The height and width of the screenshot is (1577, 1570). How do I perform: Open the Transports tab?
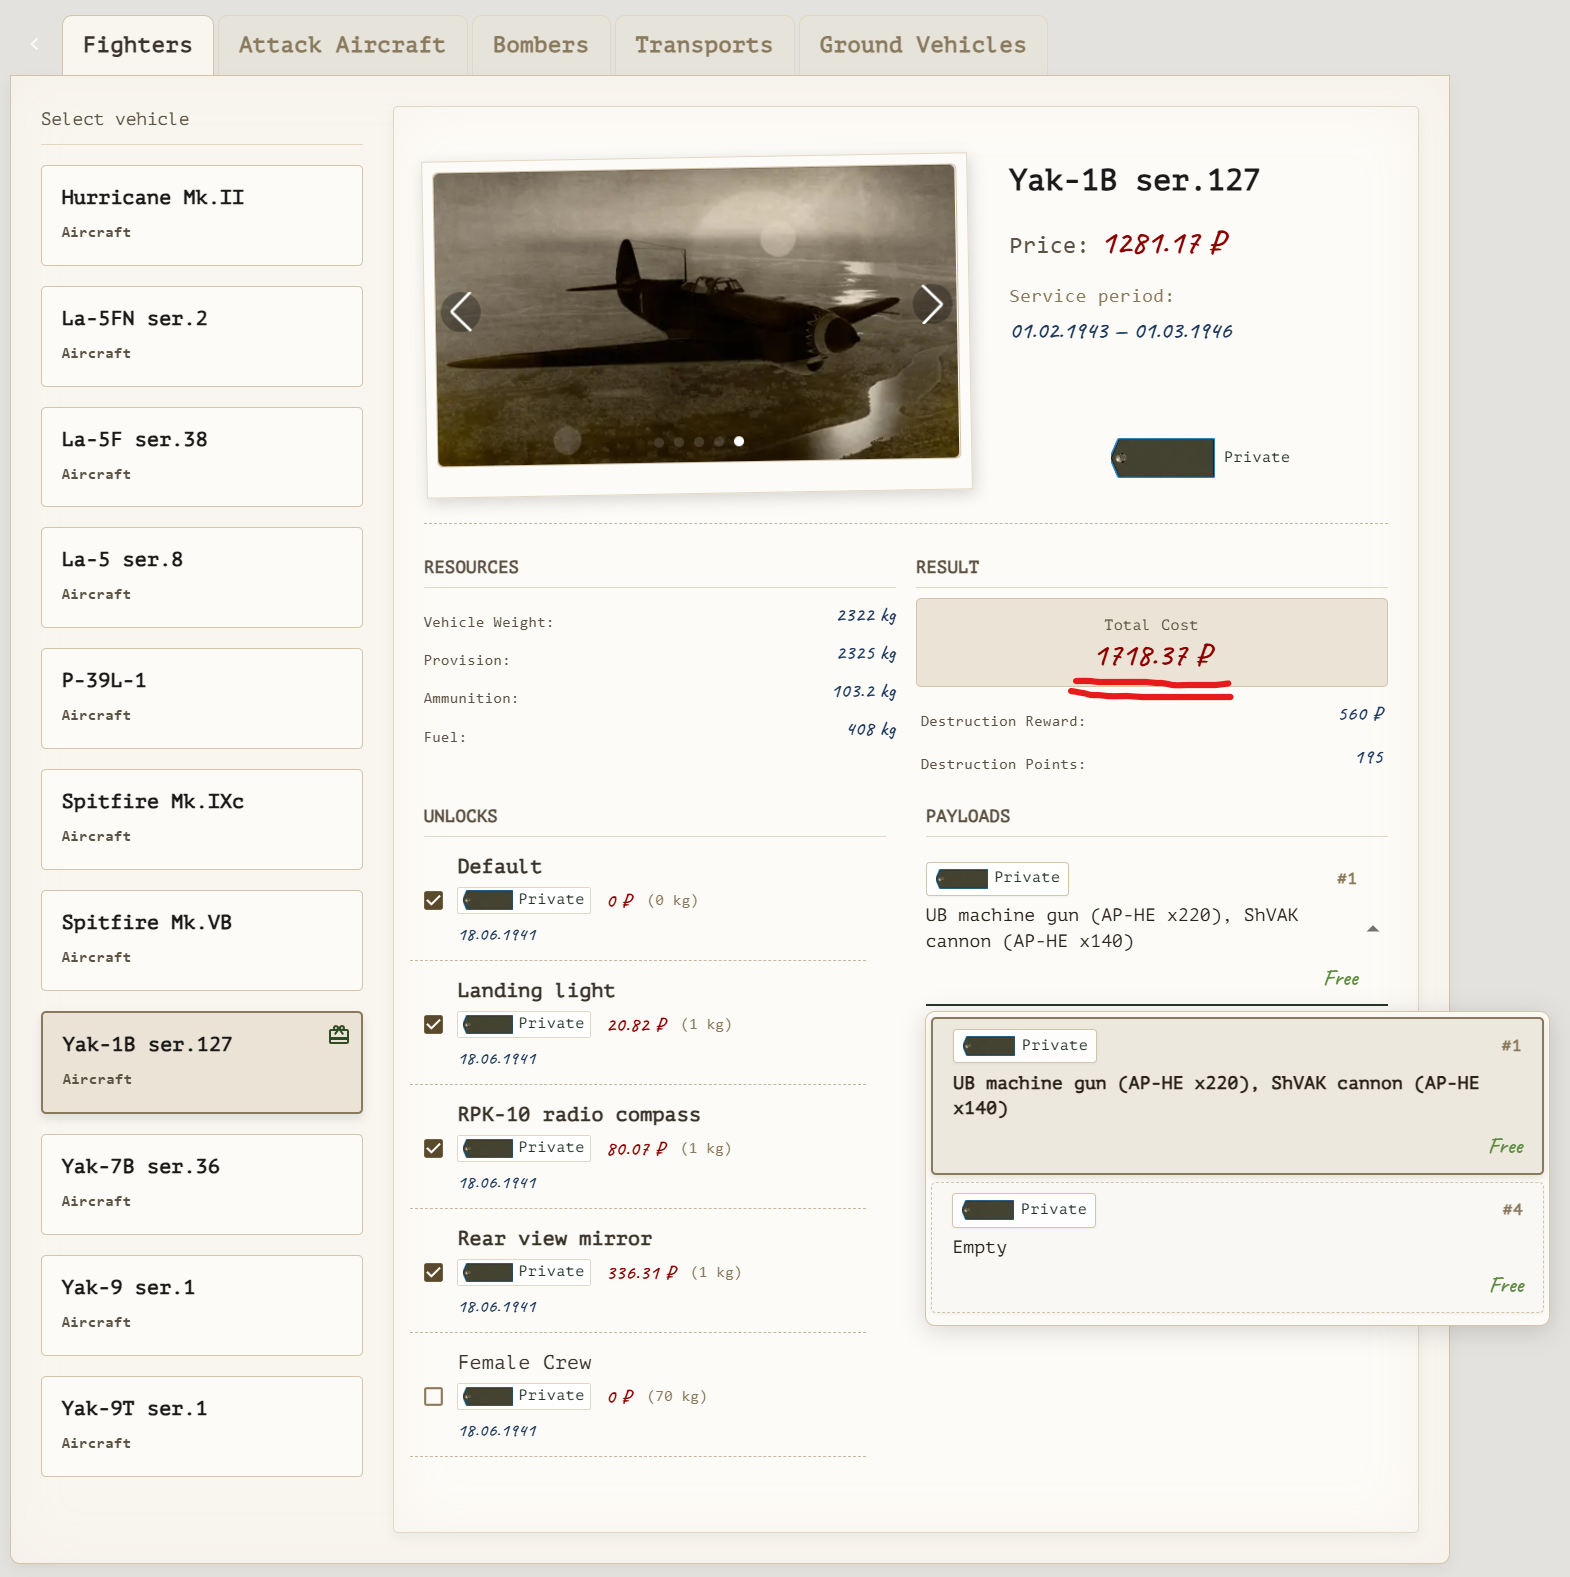pyautogui.click(x=704, y=45)
